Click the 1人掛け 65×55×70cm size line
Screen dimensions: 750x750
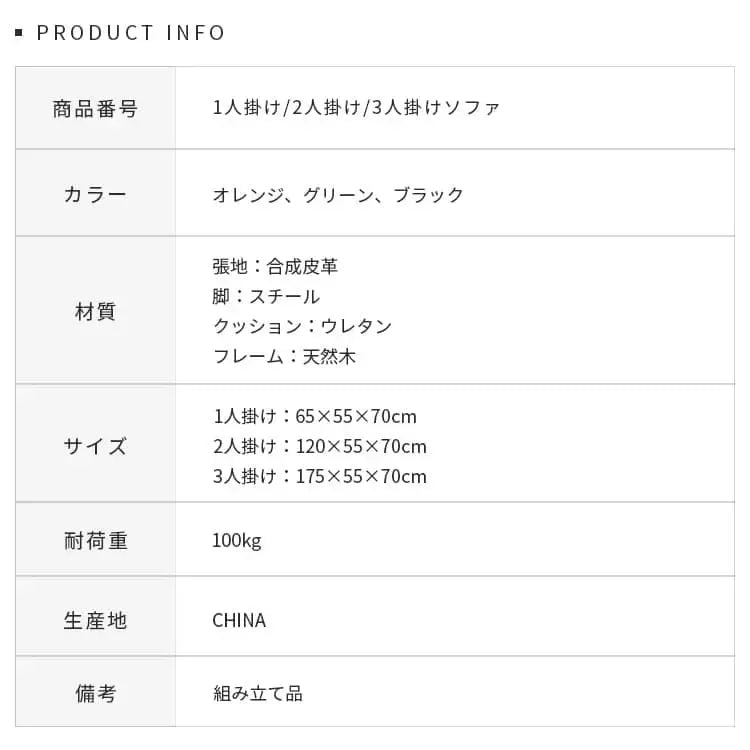(x=314, y=416)
